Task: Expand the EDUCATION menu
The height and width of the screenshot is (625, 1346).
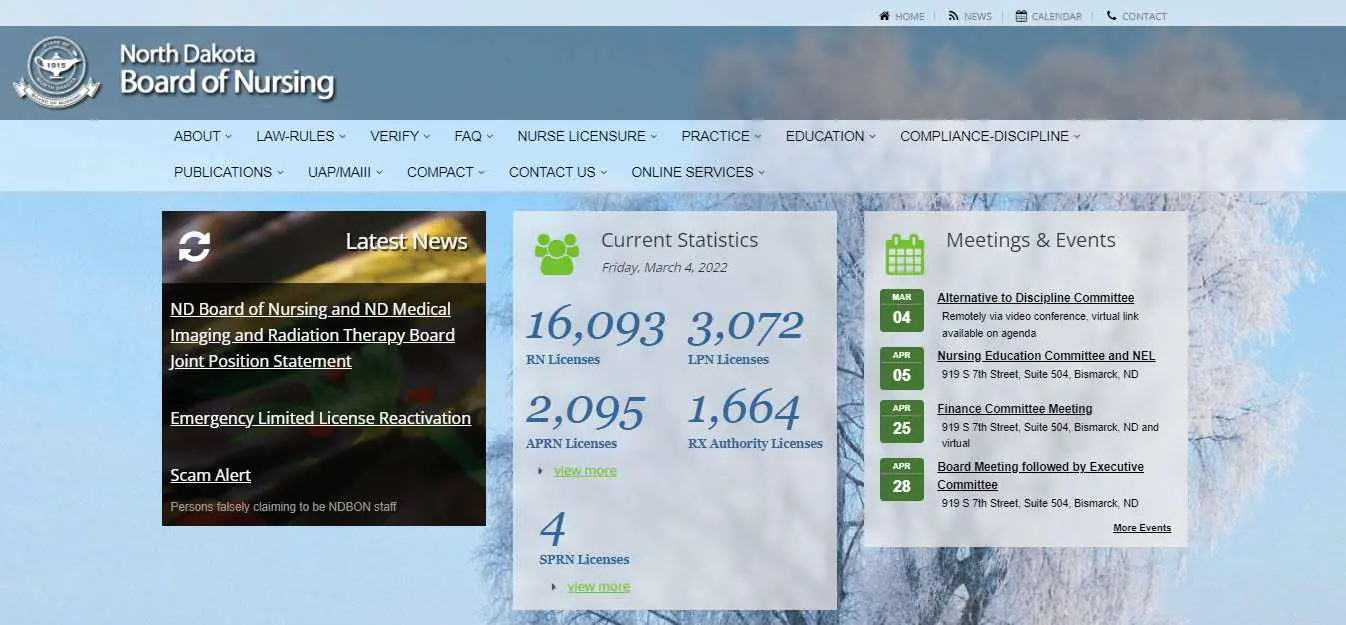Action: point(831,136)
